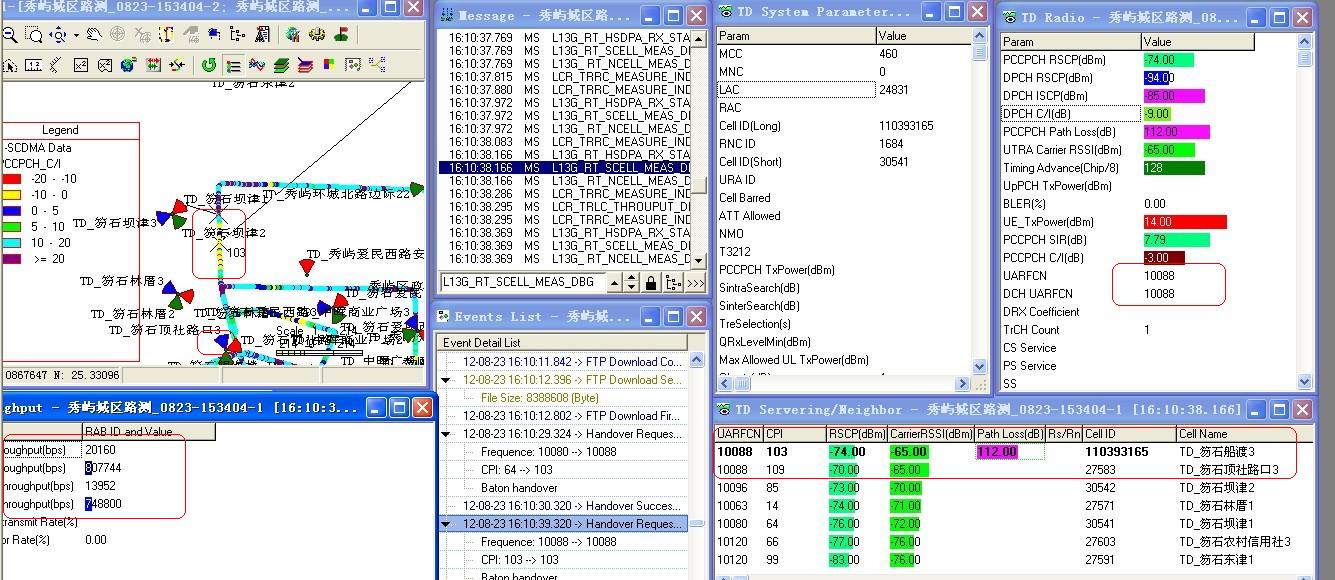Click down arrow of TD Radio scrollbar
Screen dimensions: 1335x580
pos(1305,380)
